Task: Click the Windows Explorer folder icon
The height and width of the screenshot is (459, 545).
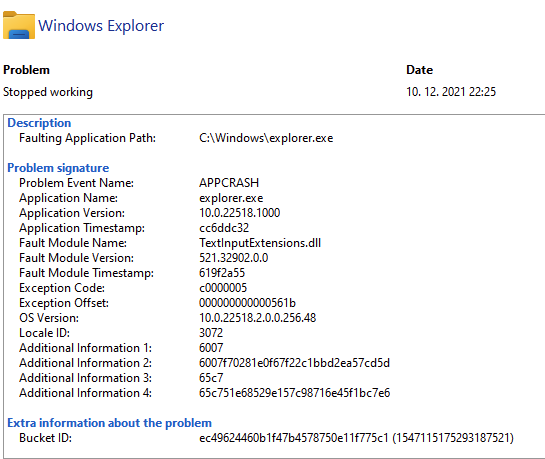Action: 19,25
